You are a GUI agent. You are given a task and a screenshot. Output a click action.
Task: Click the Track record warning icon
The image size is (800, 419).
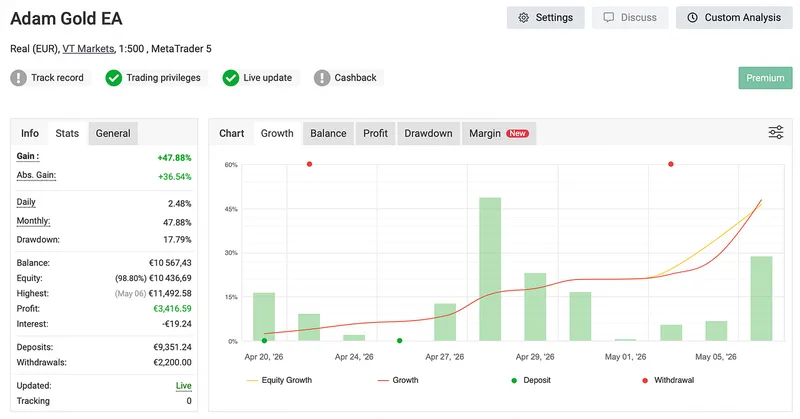[19, 78]
